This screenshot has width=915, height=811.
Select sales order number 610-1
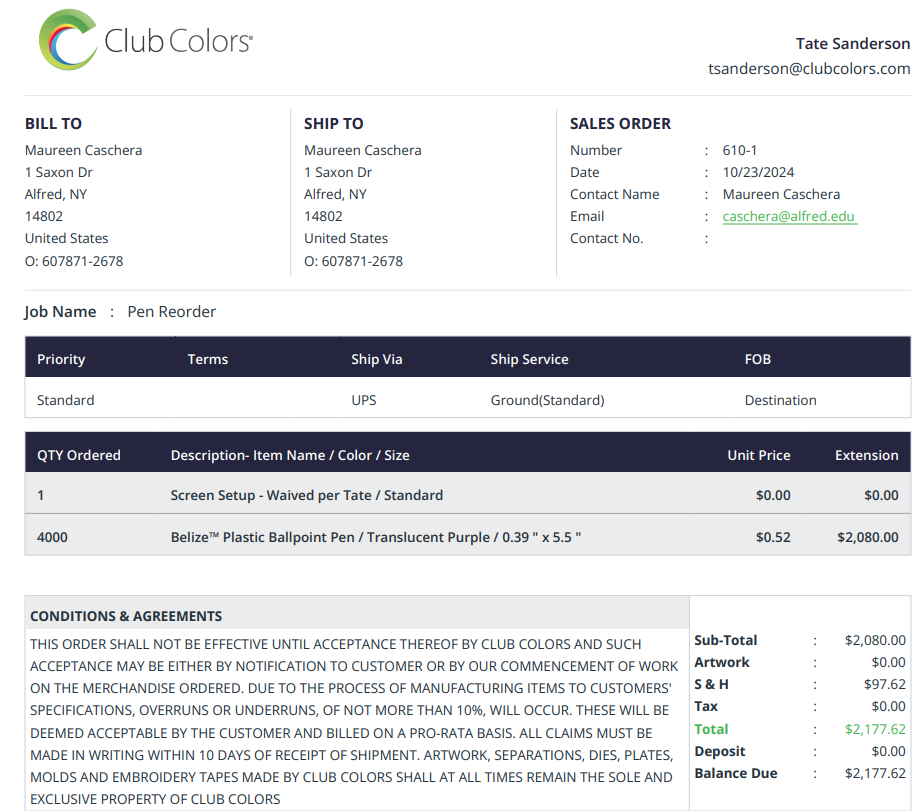(739, 151)
